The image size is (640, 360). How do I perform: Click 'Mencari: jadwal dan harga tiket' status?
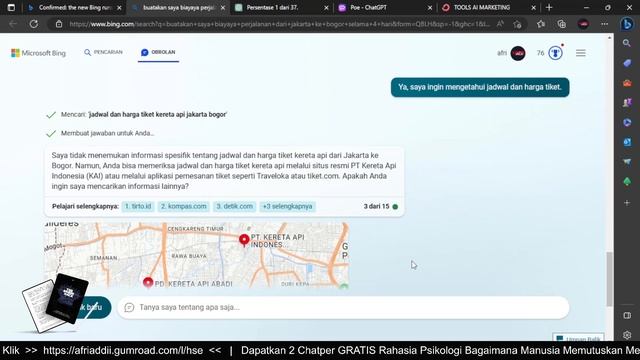[143, 115]
